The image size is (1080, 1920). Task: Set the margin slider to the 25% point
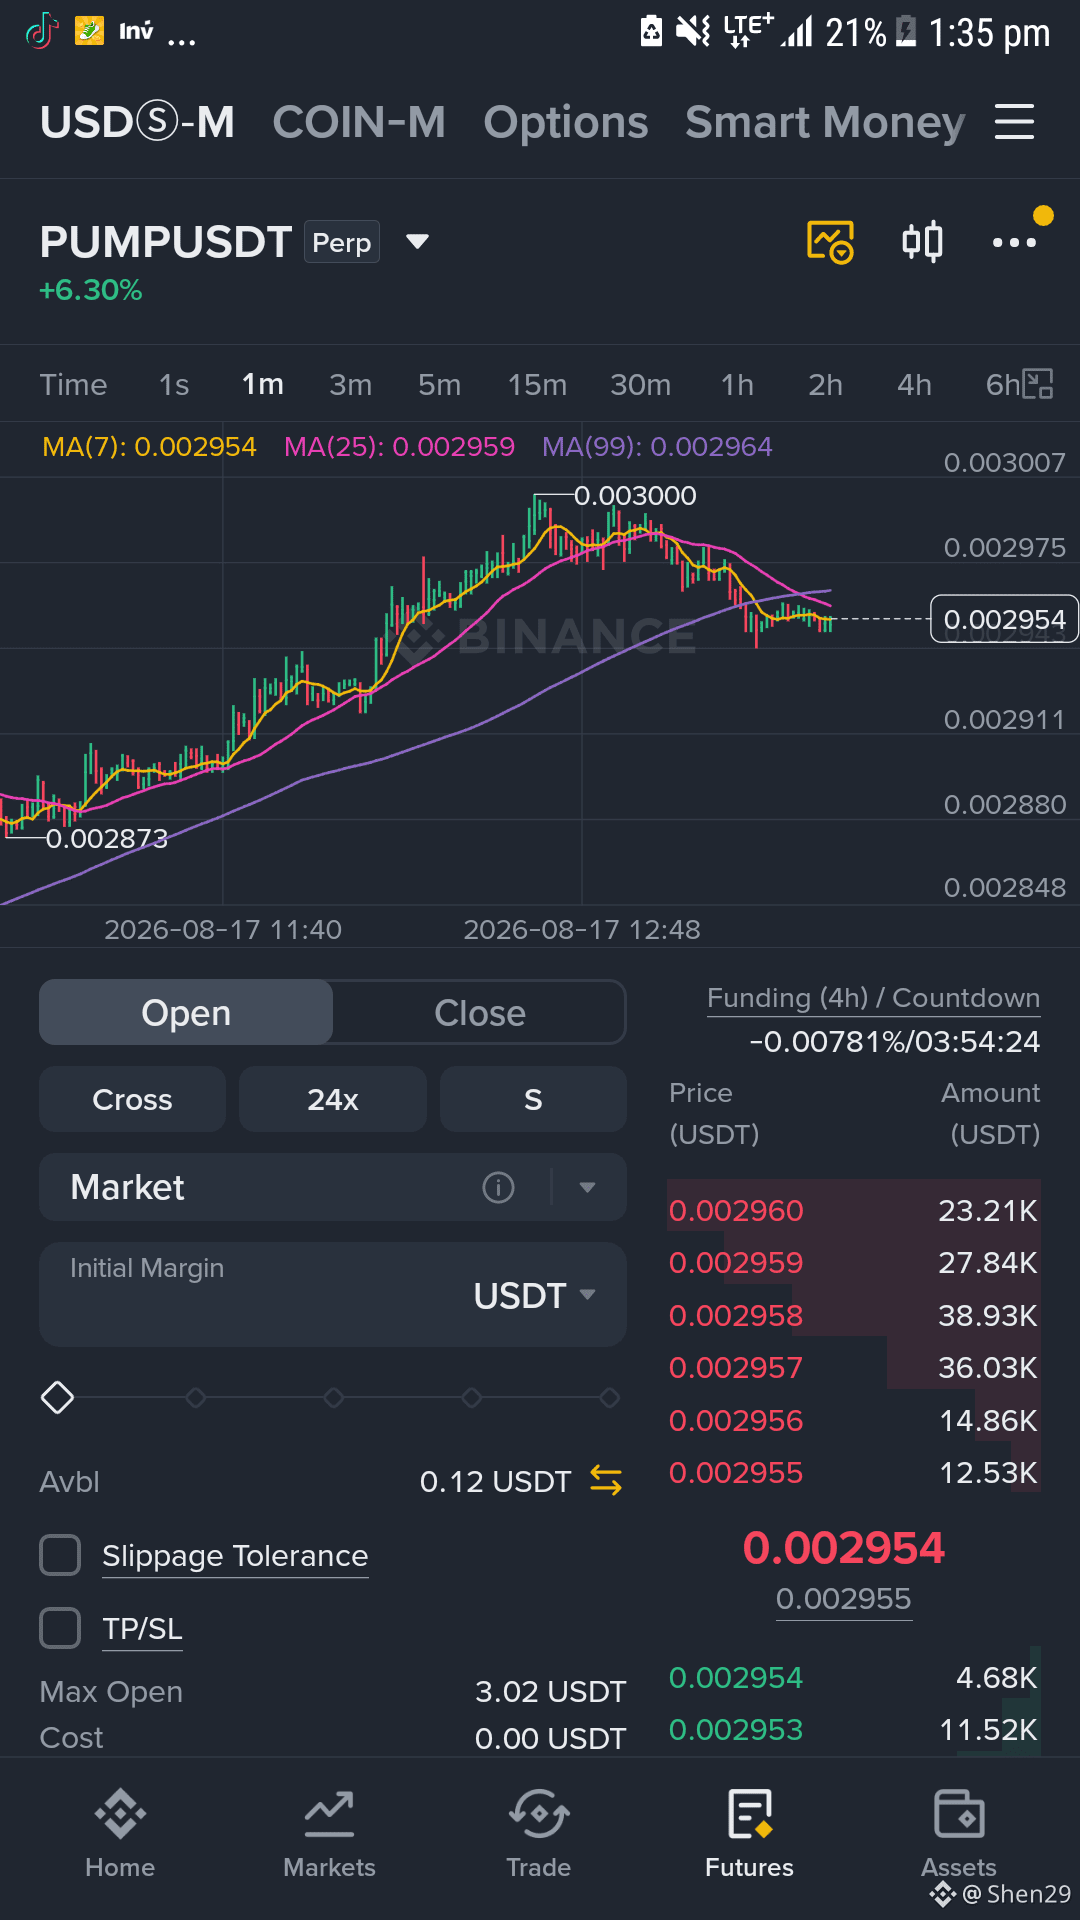196,1397
